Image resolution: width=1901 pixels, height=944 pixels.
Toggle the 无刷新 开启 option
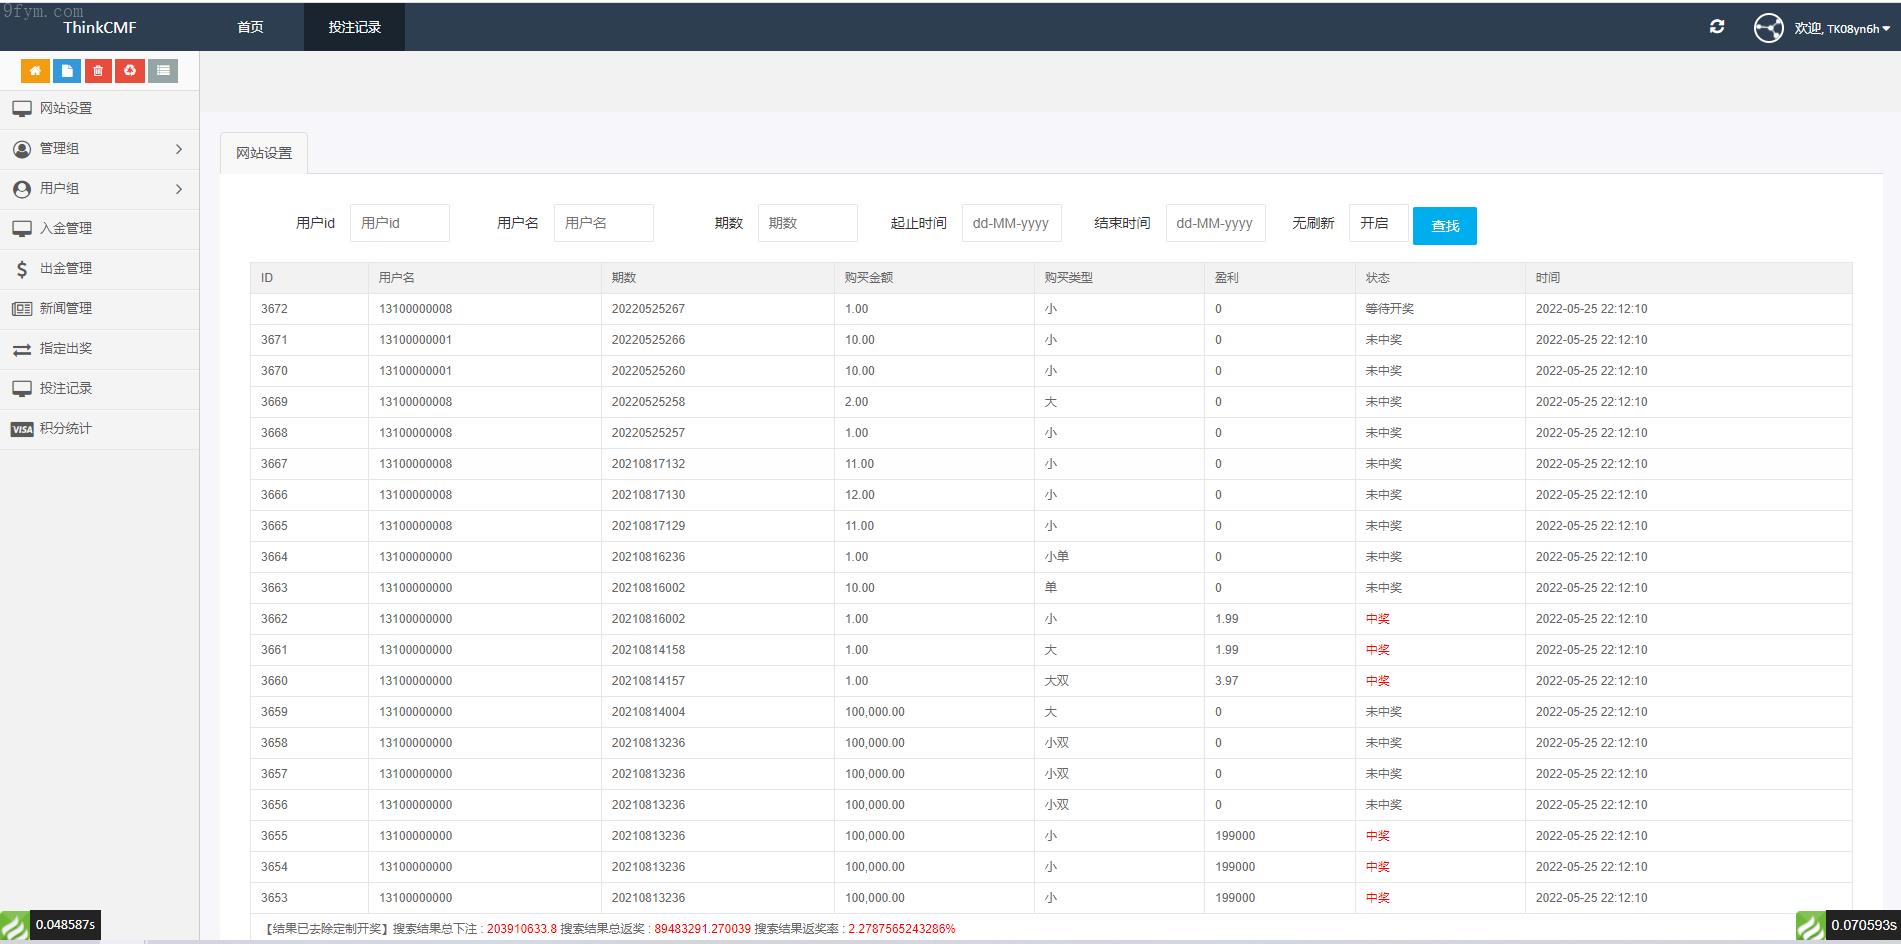click(x=1377, y=223)
